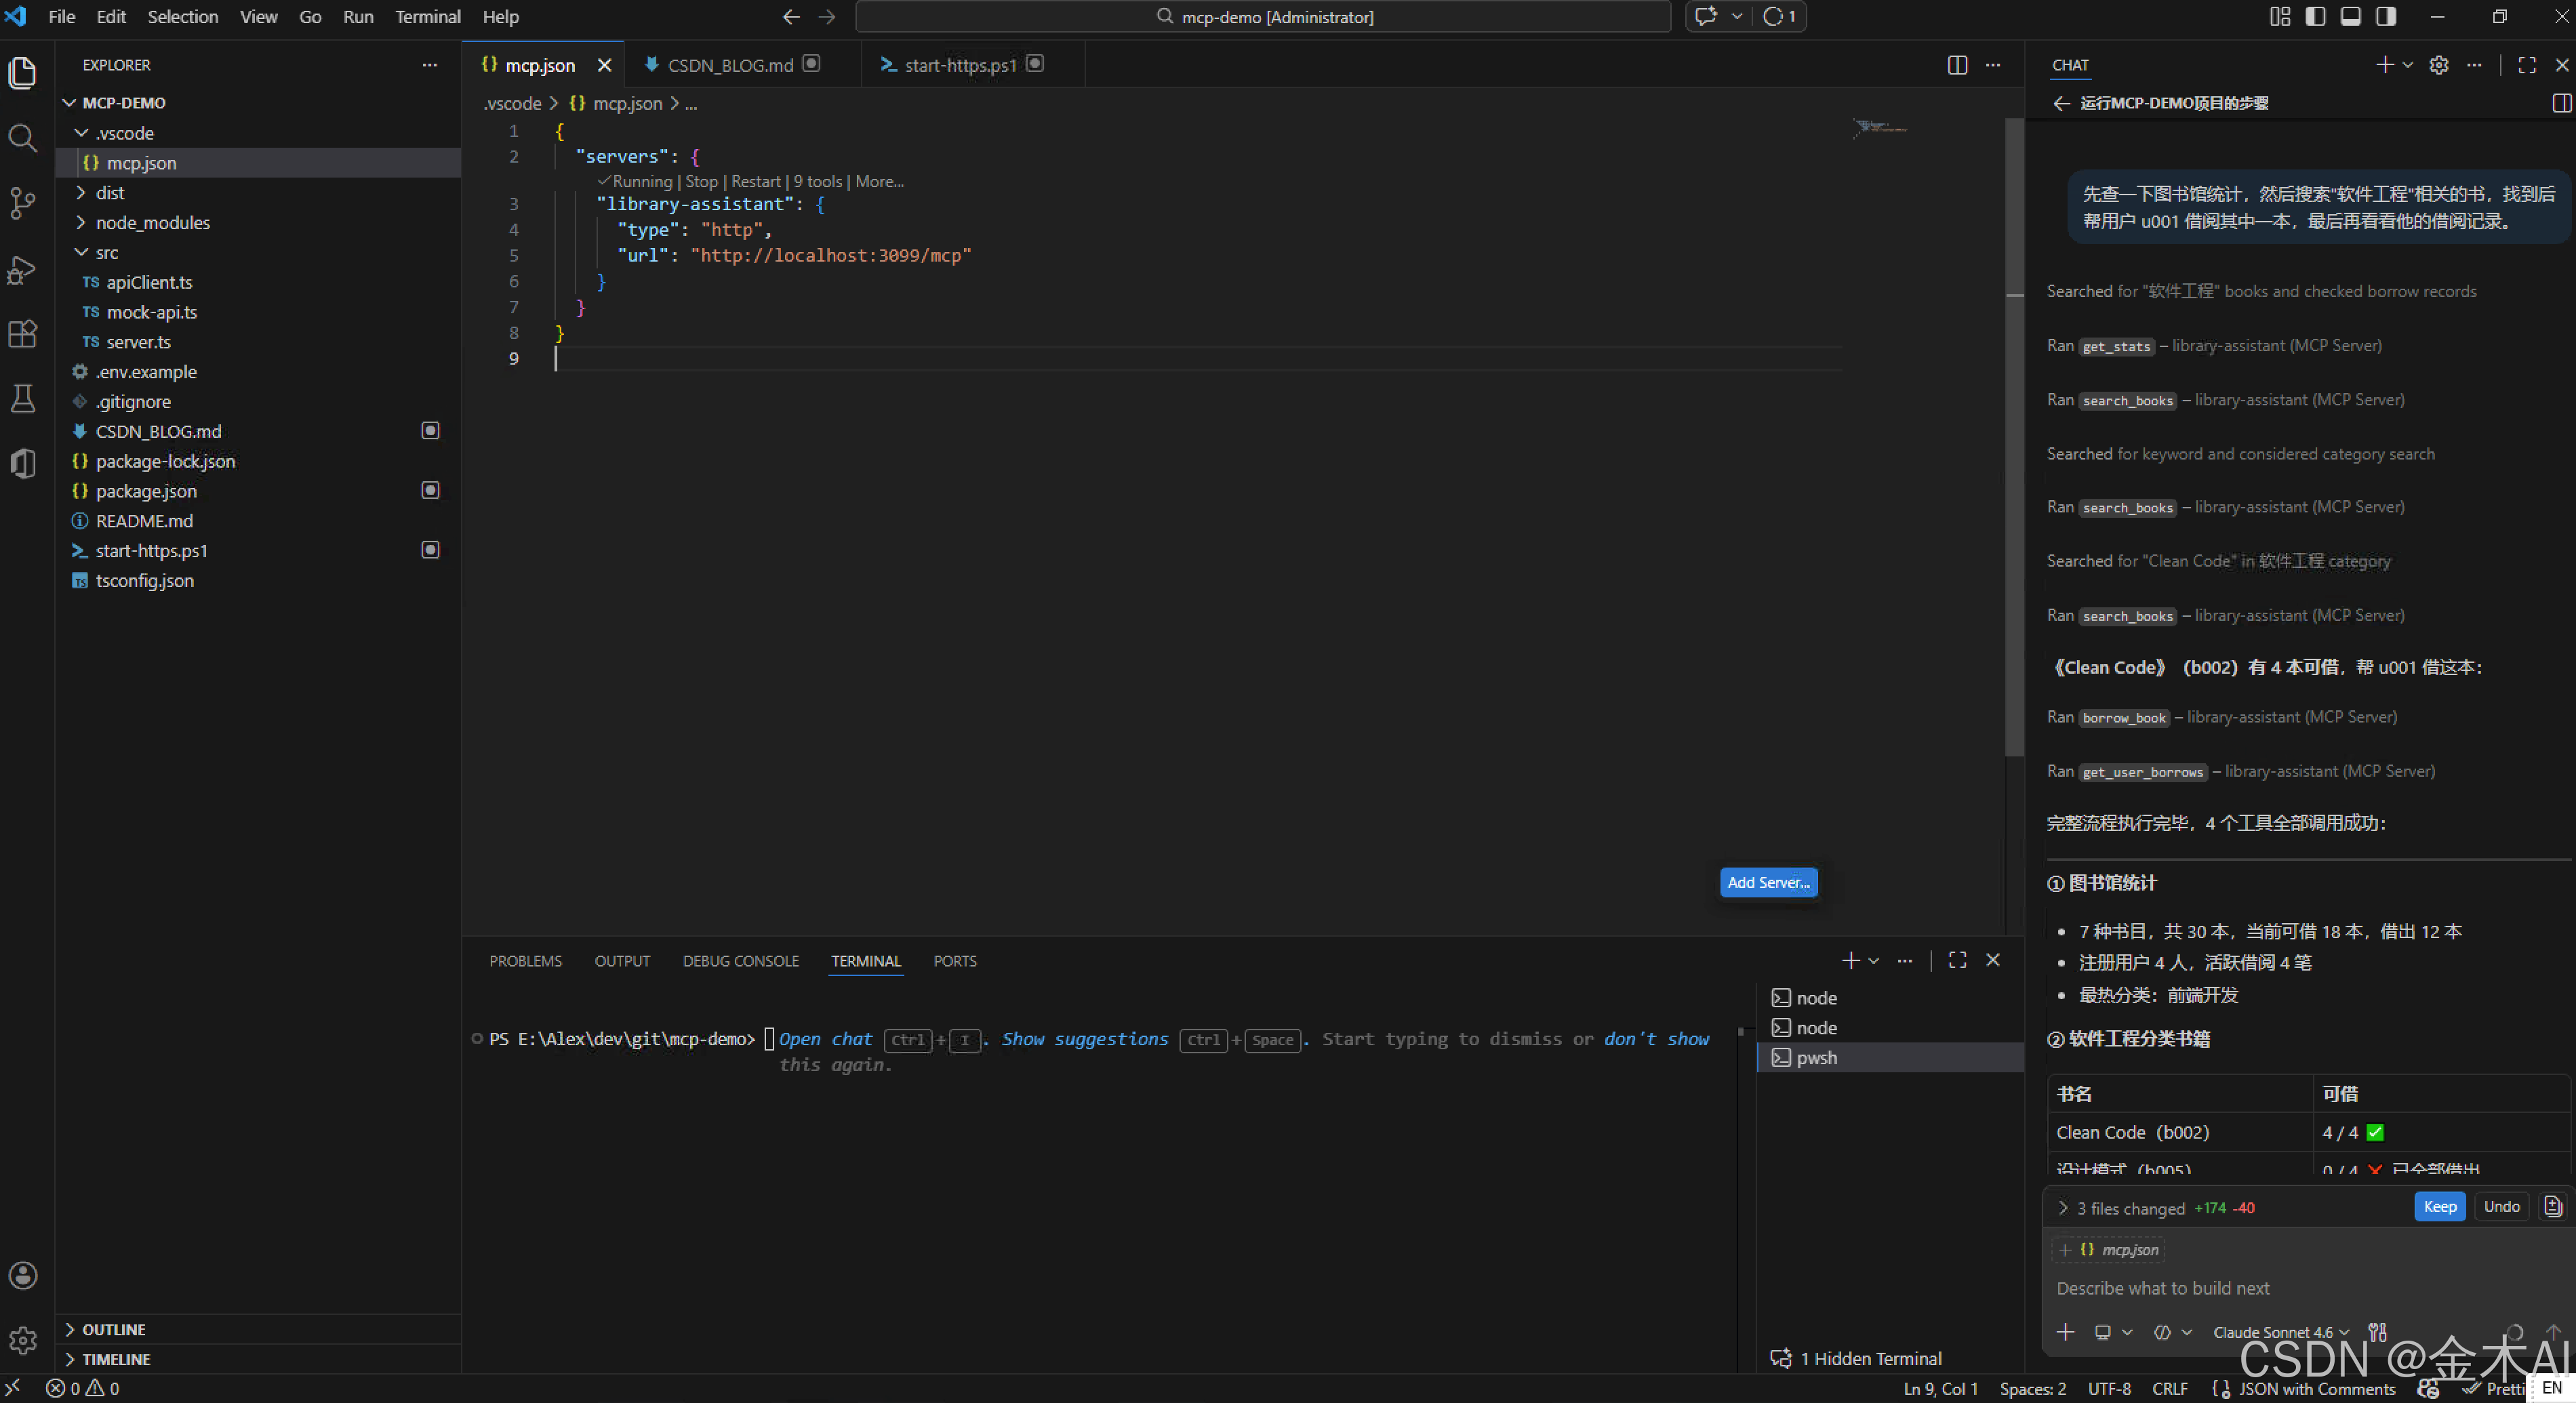Open chat settings gear icon
The width and height of the screenshot is (2576, 1403).
pyautogui.click(x=2439, y=65)
